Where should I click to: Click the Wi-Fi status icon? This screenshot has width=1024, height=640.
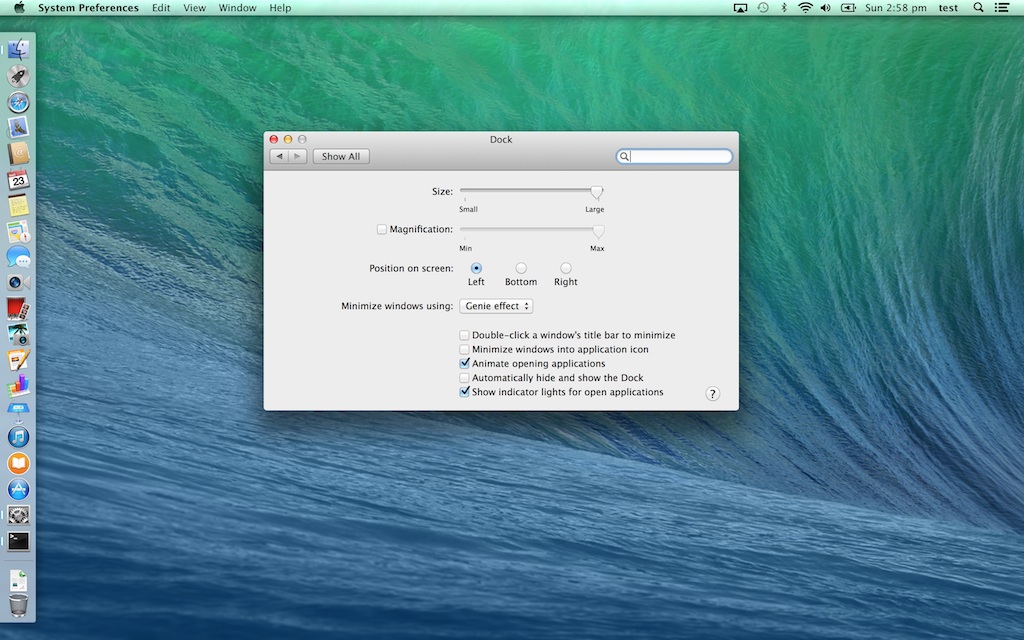[806, 8]
